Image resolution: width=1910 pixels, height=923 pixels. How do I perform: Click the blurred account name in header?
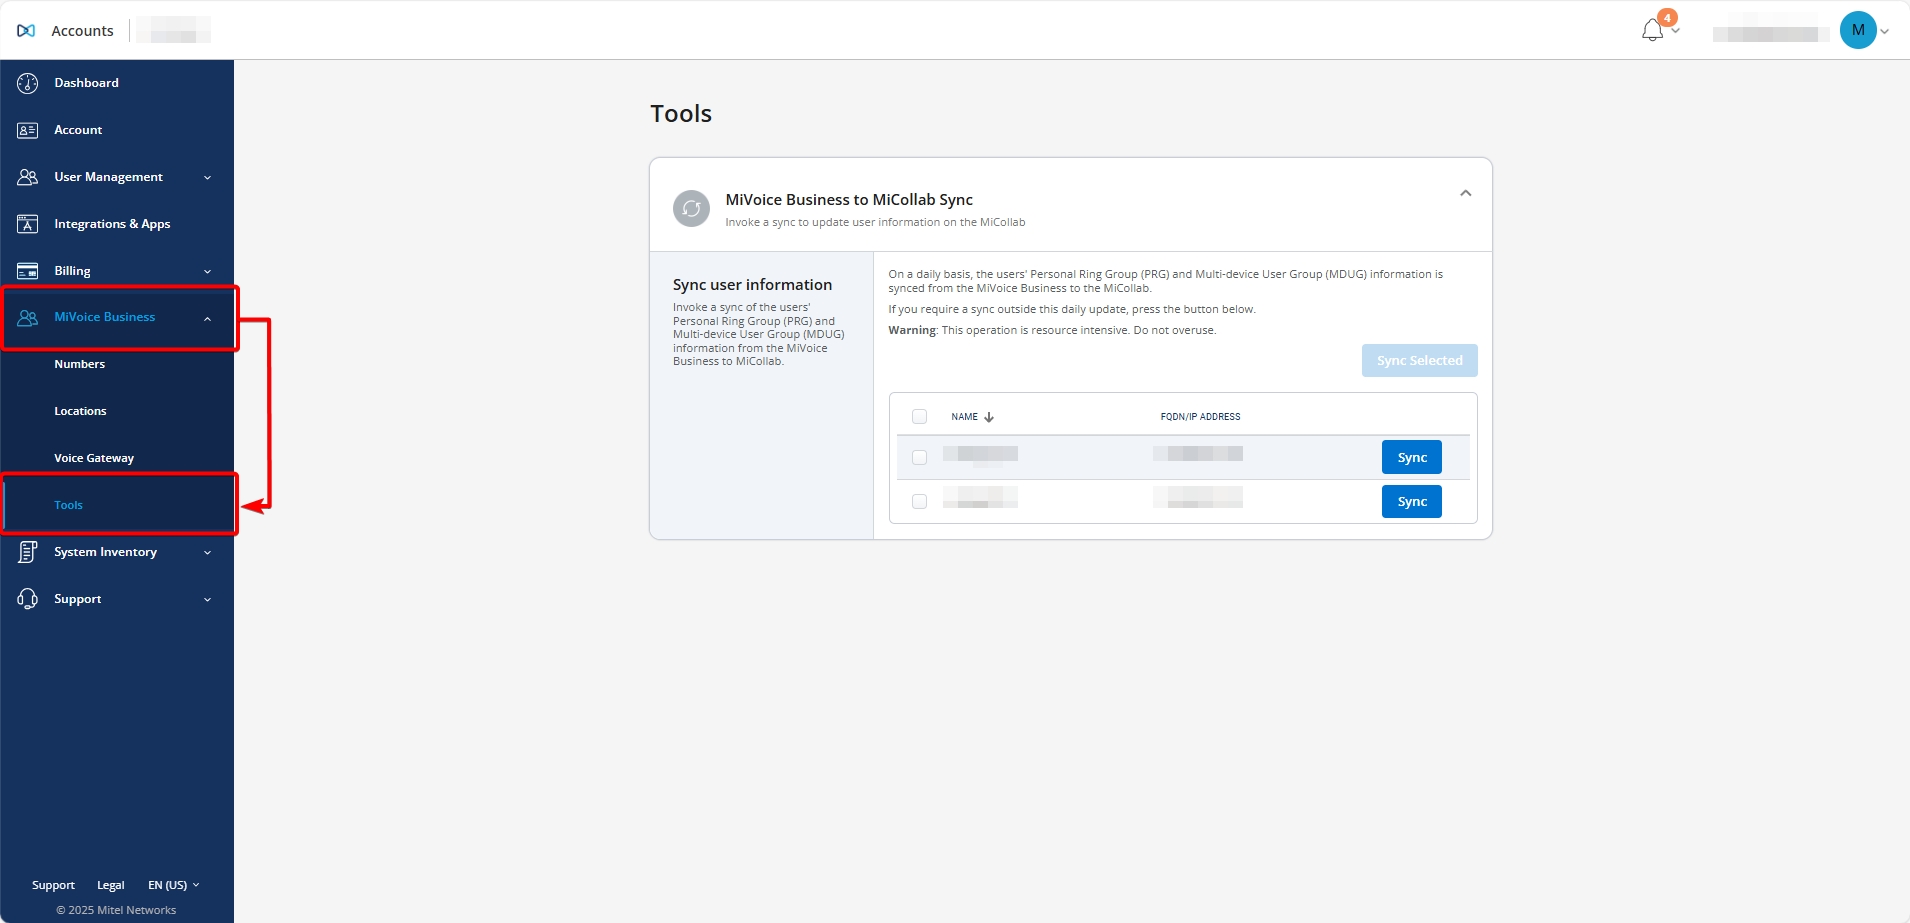(x=174, y=31)
